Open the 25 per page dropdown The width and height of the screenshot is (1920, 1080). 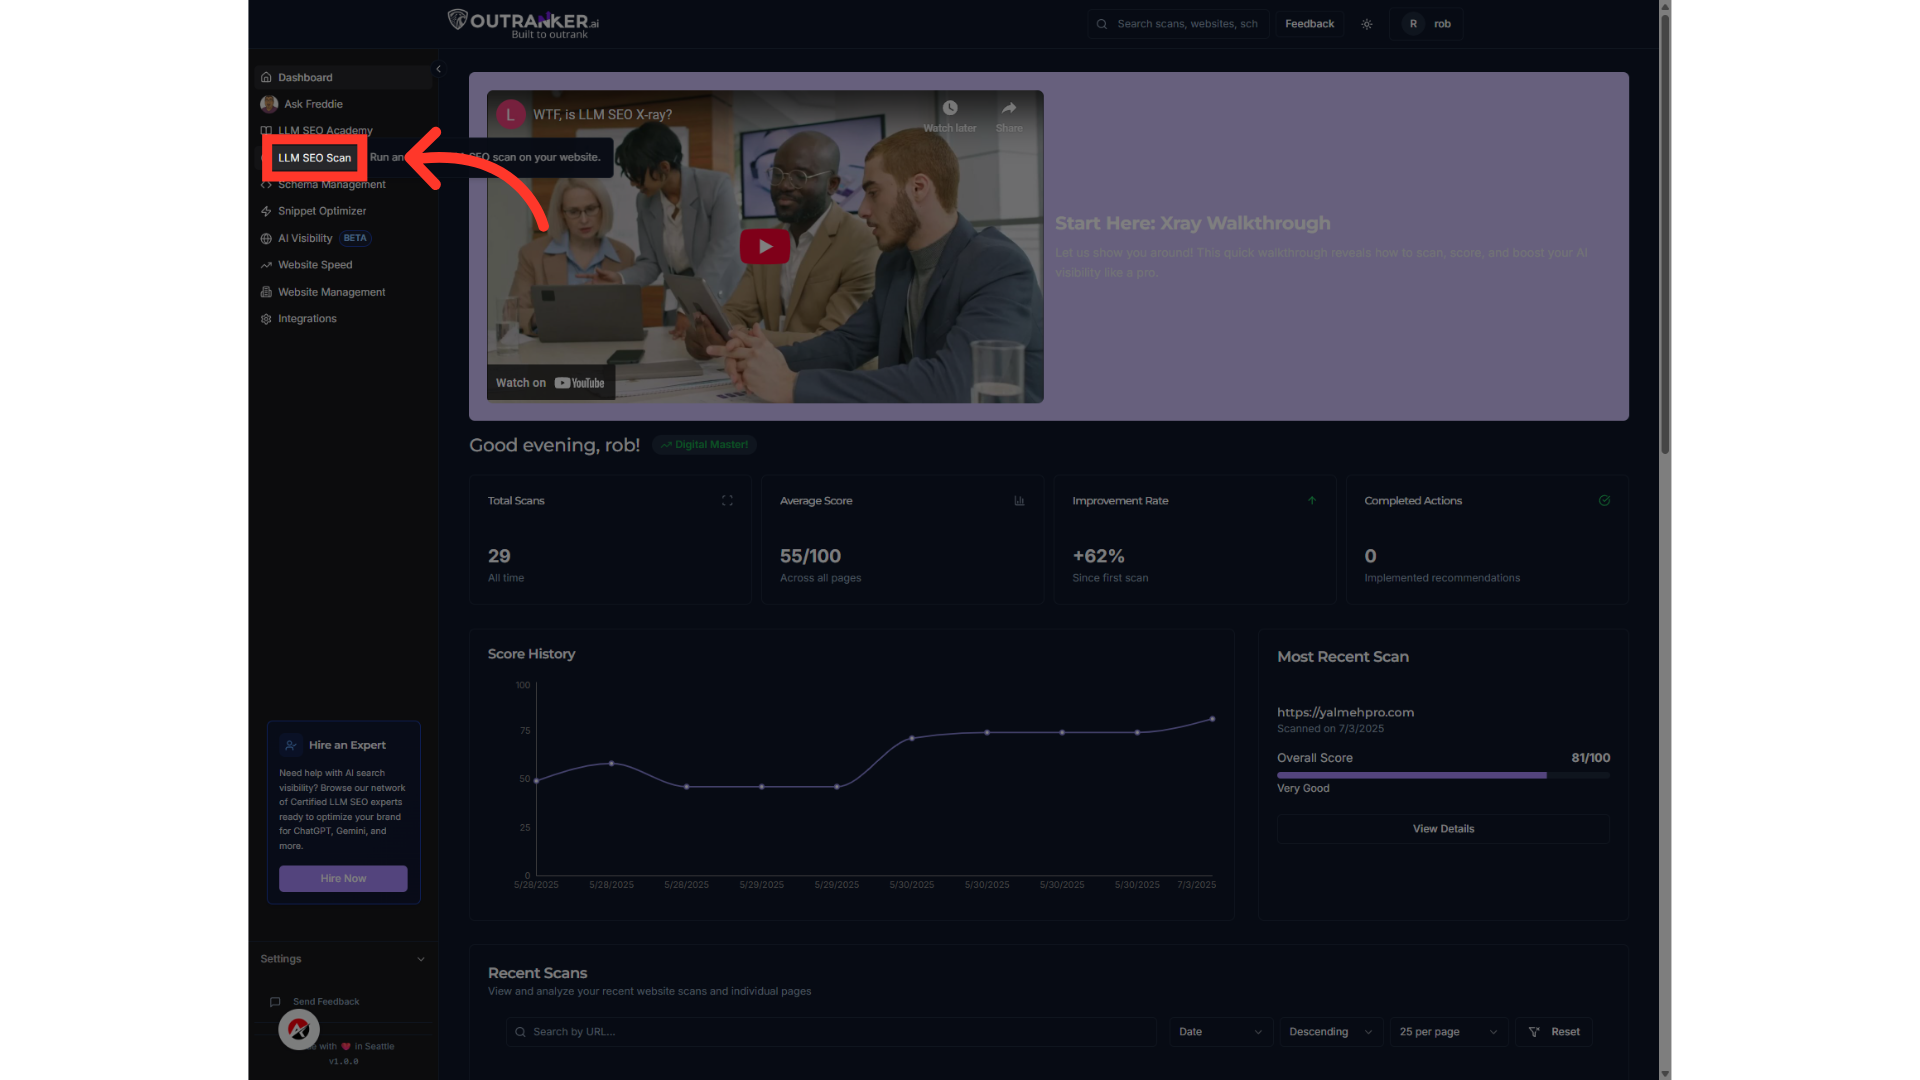point(1447,1032)
